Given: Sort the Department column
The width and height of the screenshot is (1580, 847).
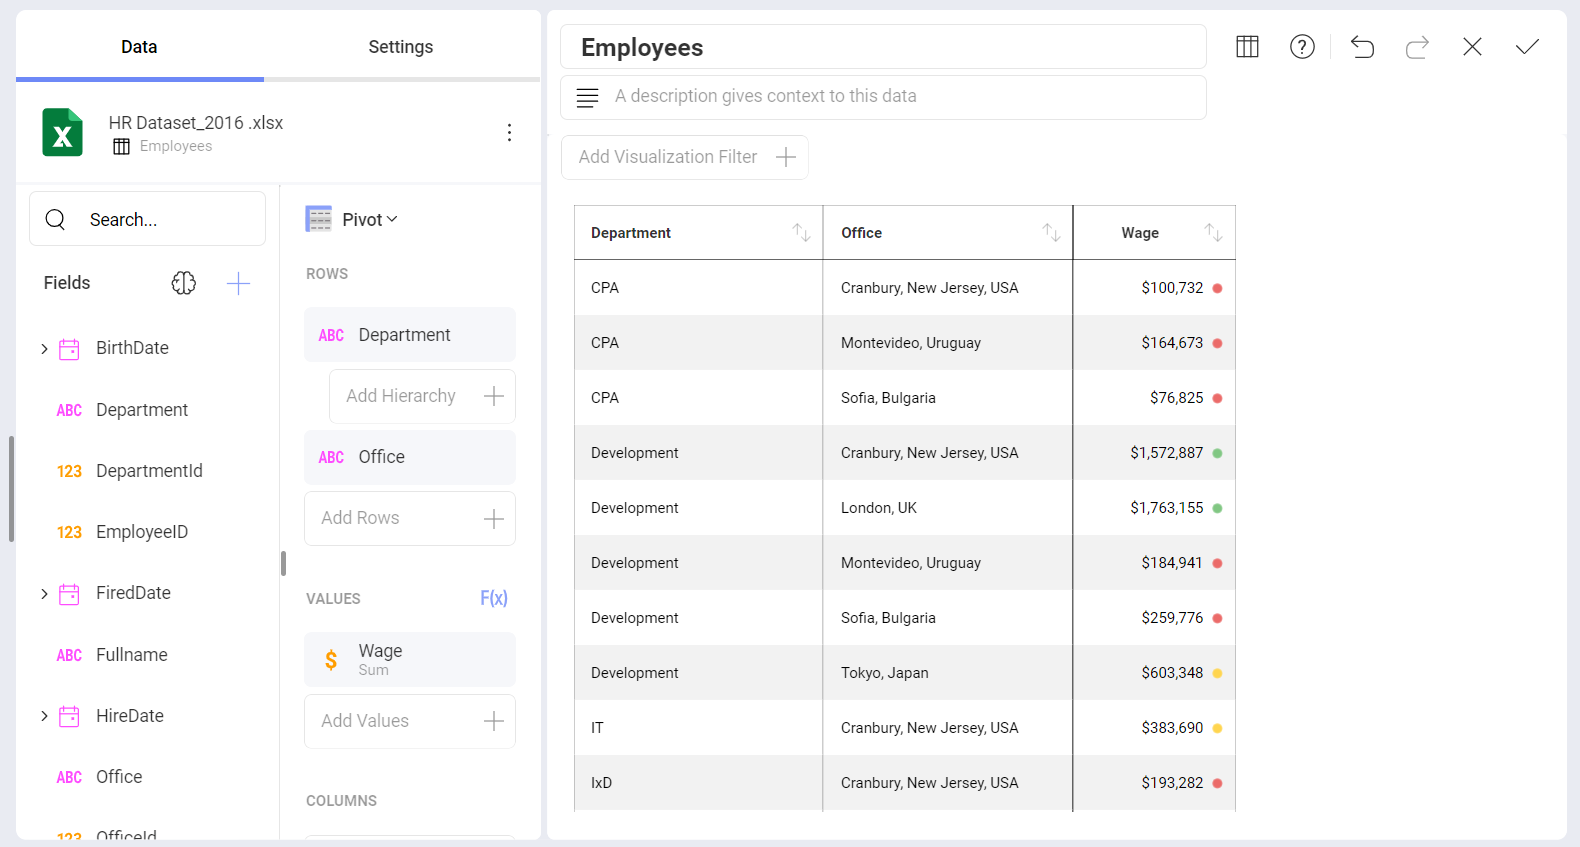Looking at the screenshot, I should pyautogui.click(x=802, y=232).
